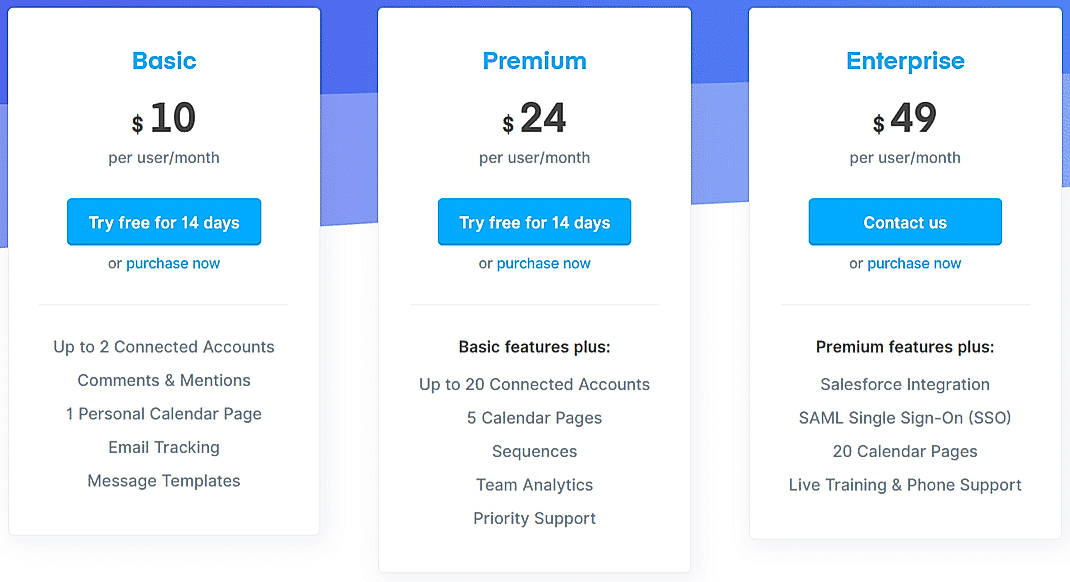This screenshot has height=582, width=1070.
Task: Click the $10 price on the Basic card
Action: coord(163,118)
